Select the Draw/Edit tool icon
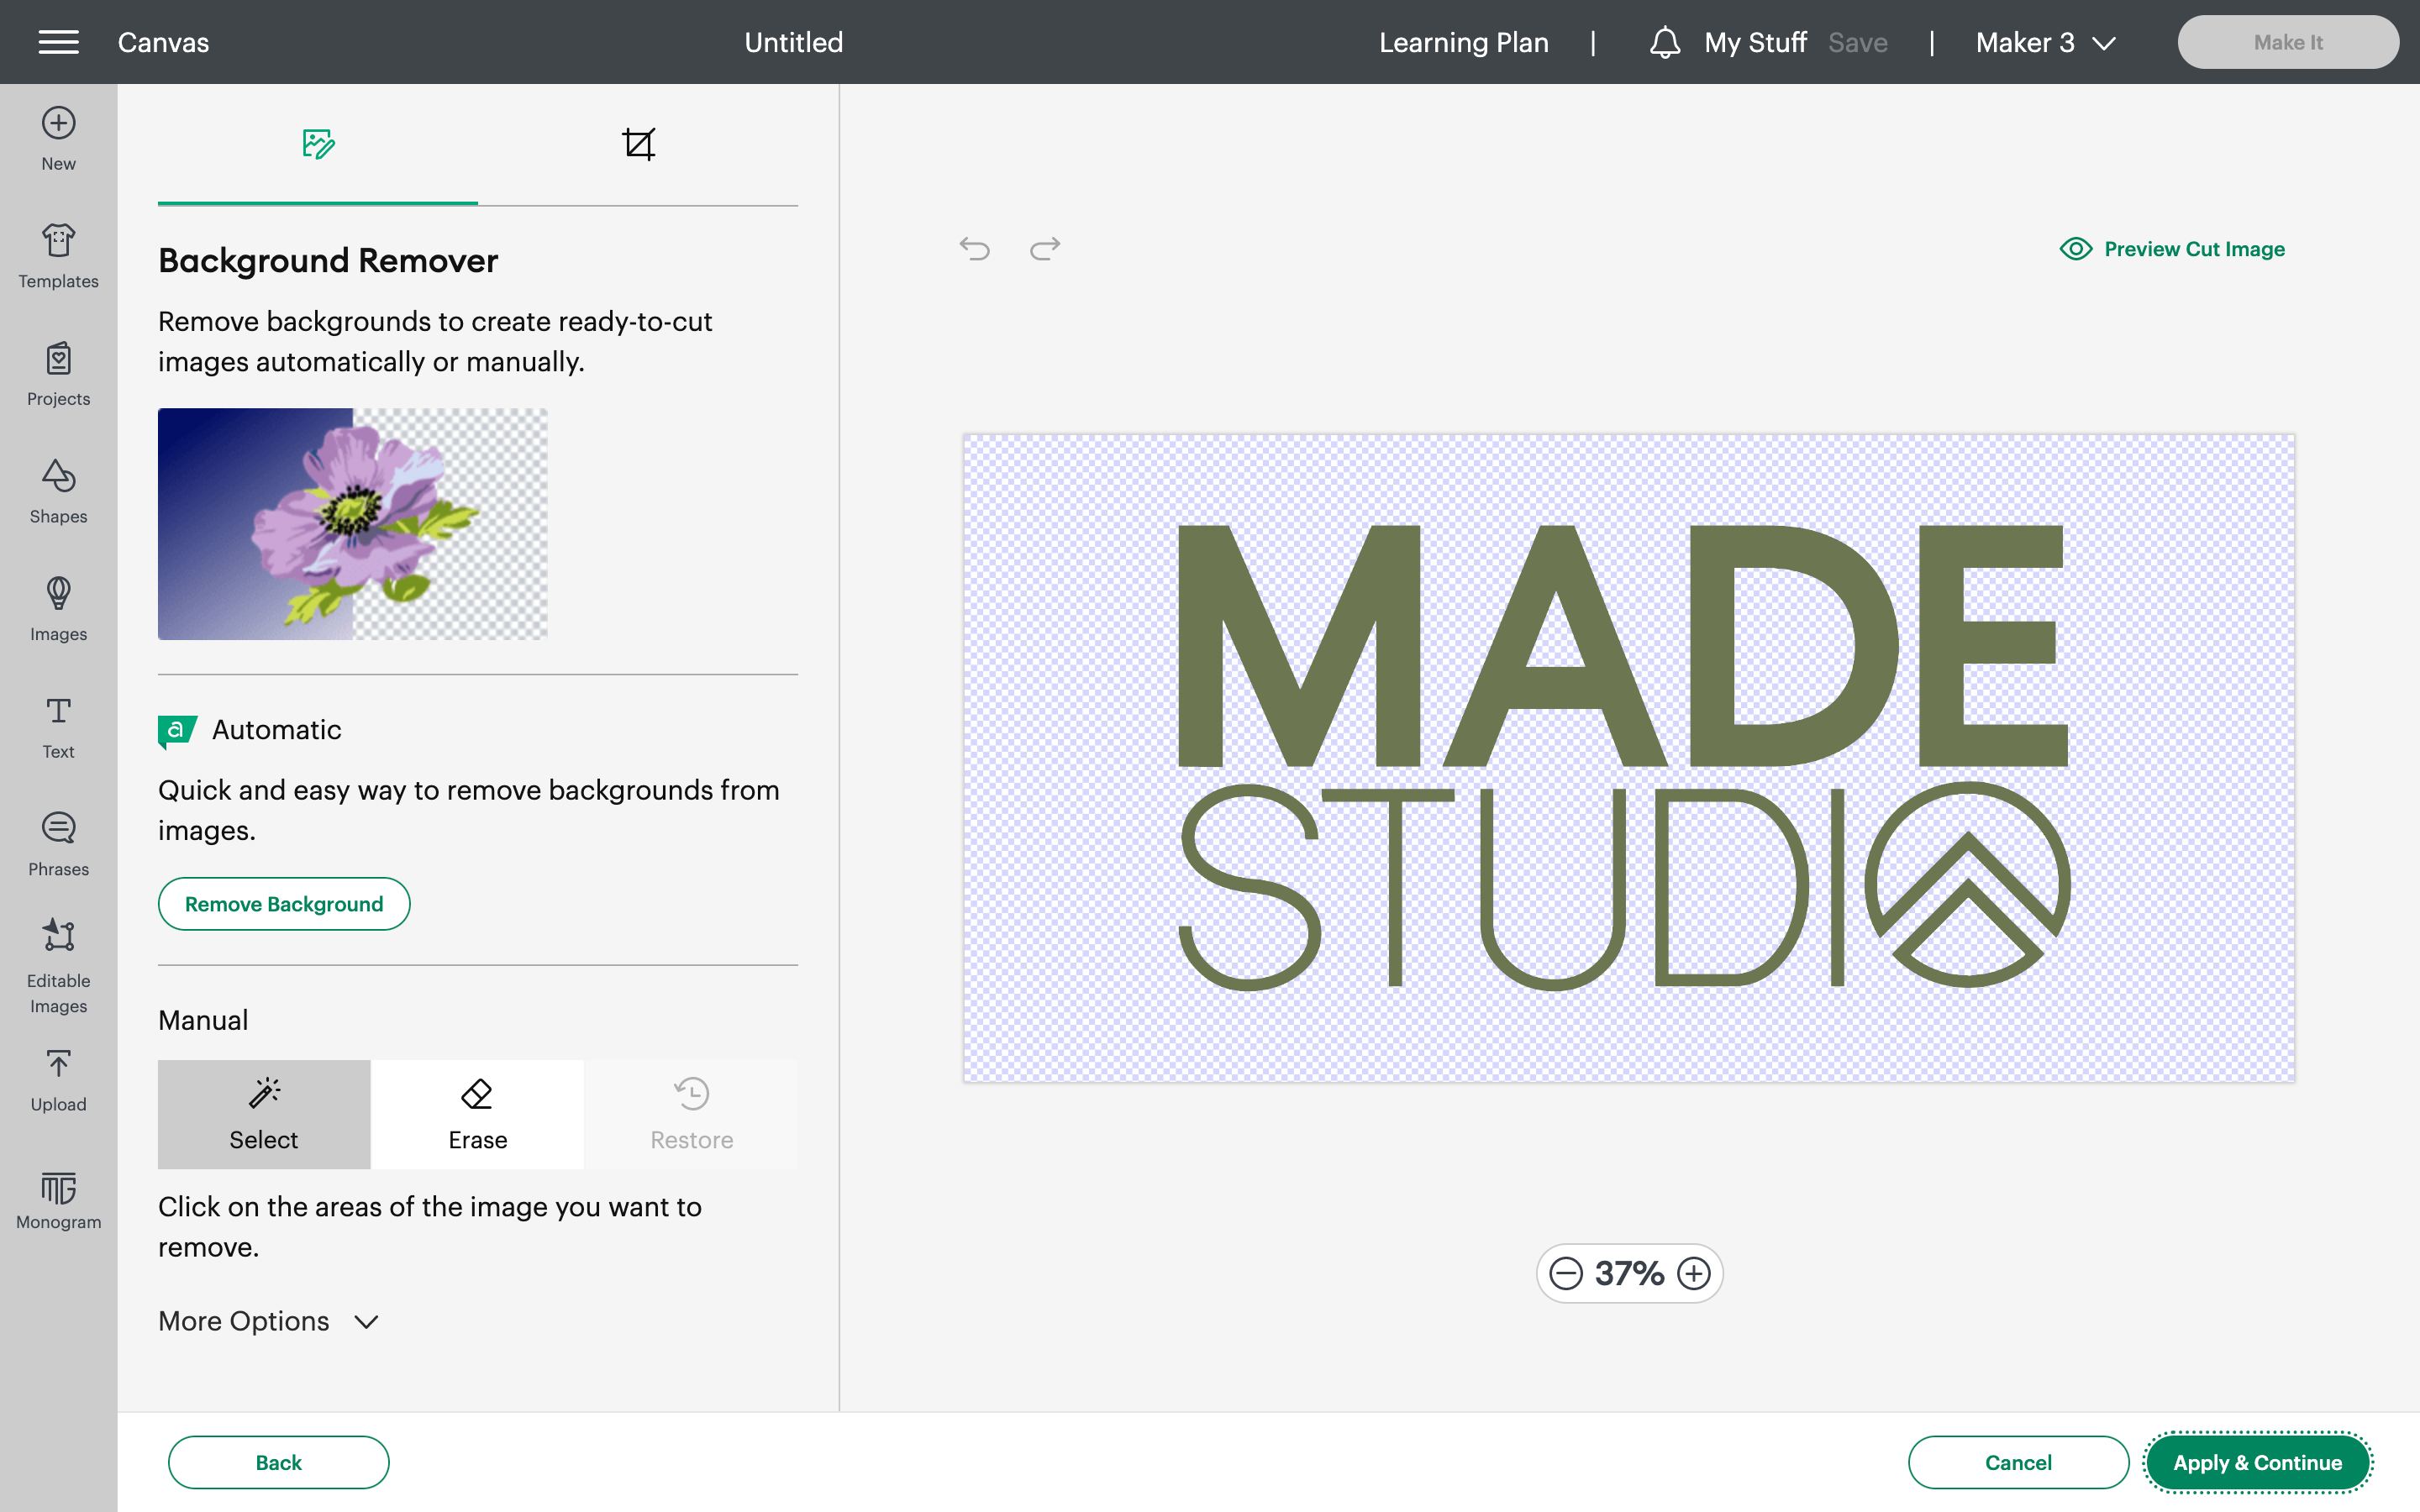Image resolution: width=2420 pixels, height=1512 pixels. coord(317,144)
